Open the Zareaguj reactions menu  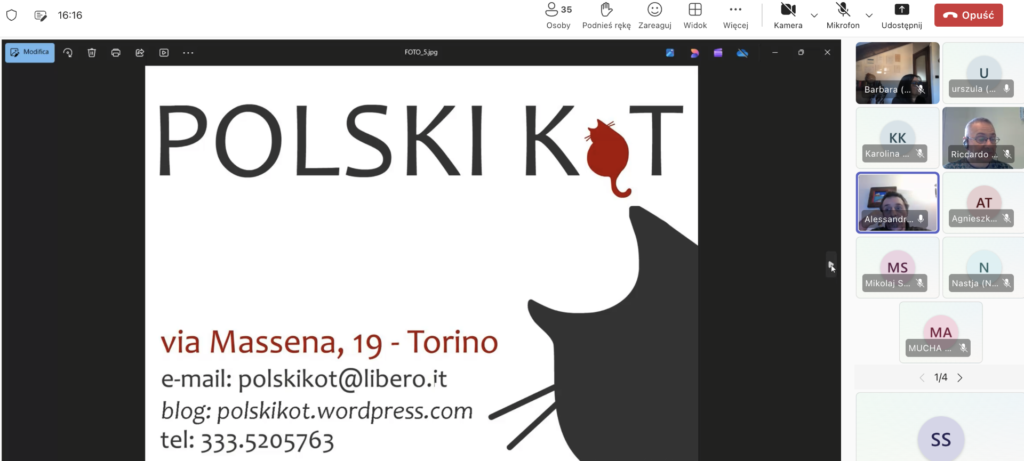pos(654,15)
